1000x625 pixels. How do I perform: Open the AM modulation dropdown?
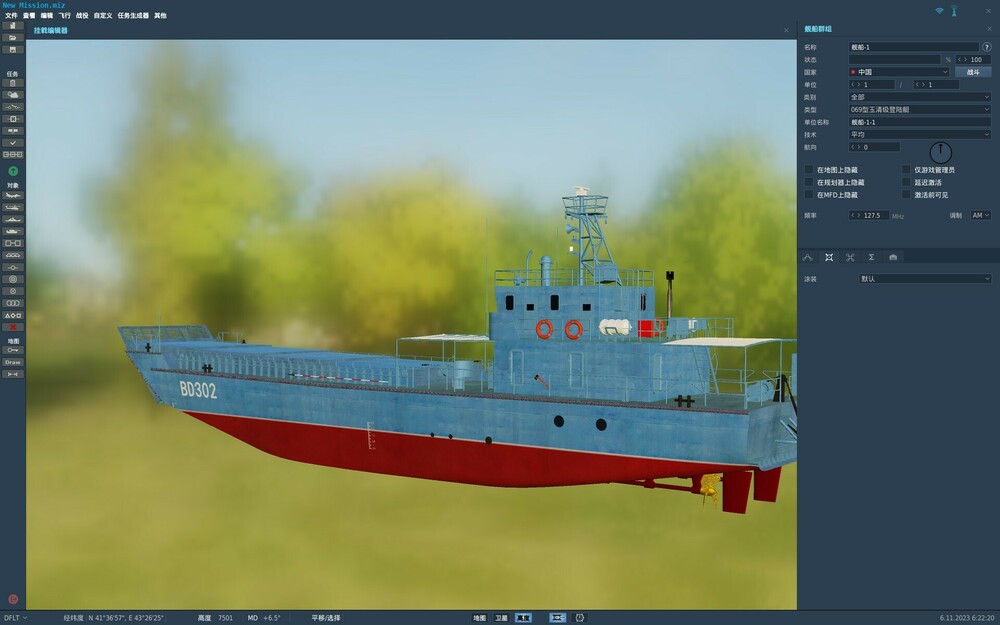tap(980, 216)
